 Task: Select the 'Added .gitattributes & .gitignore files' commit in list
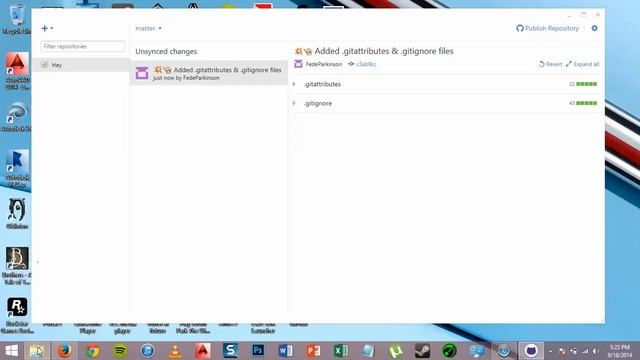coord(209,73)
